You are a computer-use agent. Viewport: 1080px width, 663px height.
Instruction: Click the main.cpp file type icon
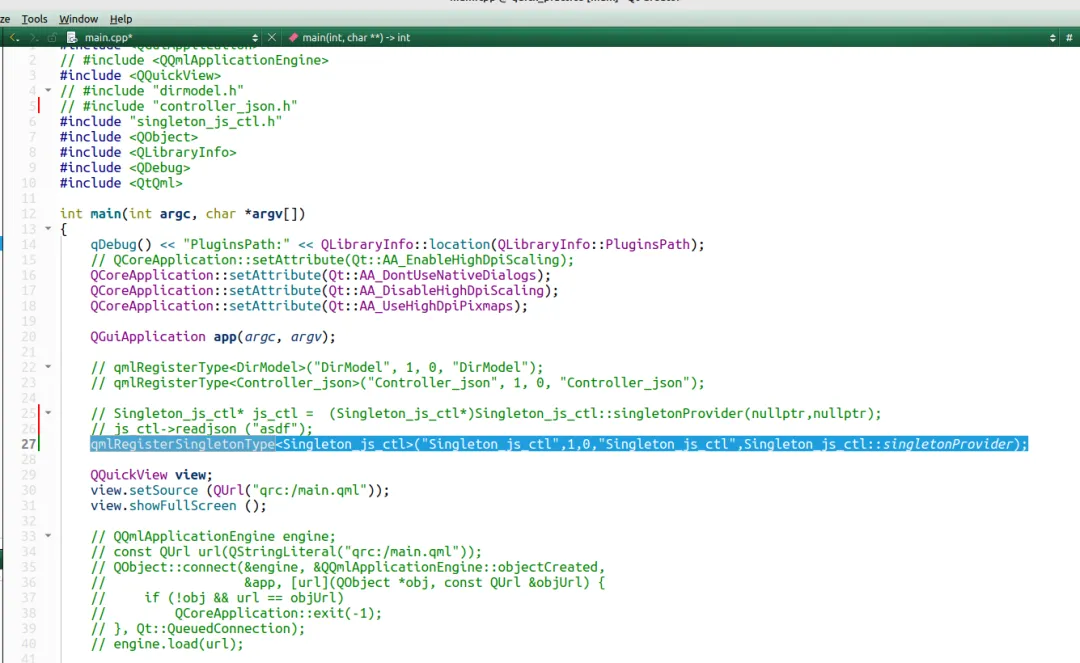pyautogui.click(x=72, y=37)
